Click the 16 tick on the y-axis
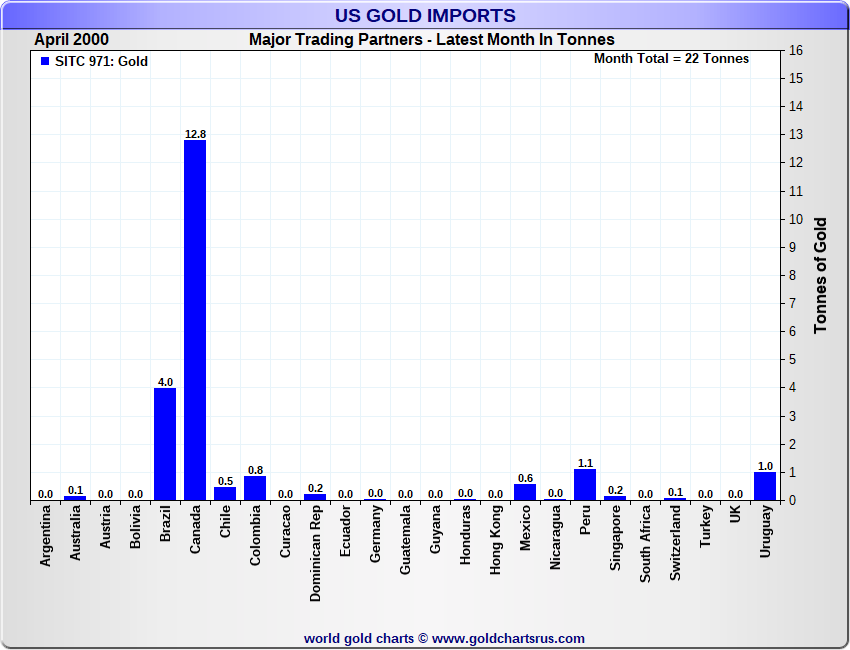Screen dimensions: 850x650 [796, 50]
